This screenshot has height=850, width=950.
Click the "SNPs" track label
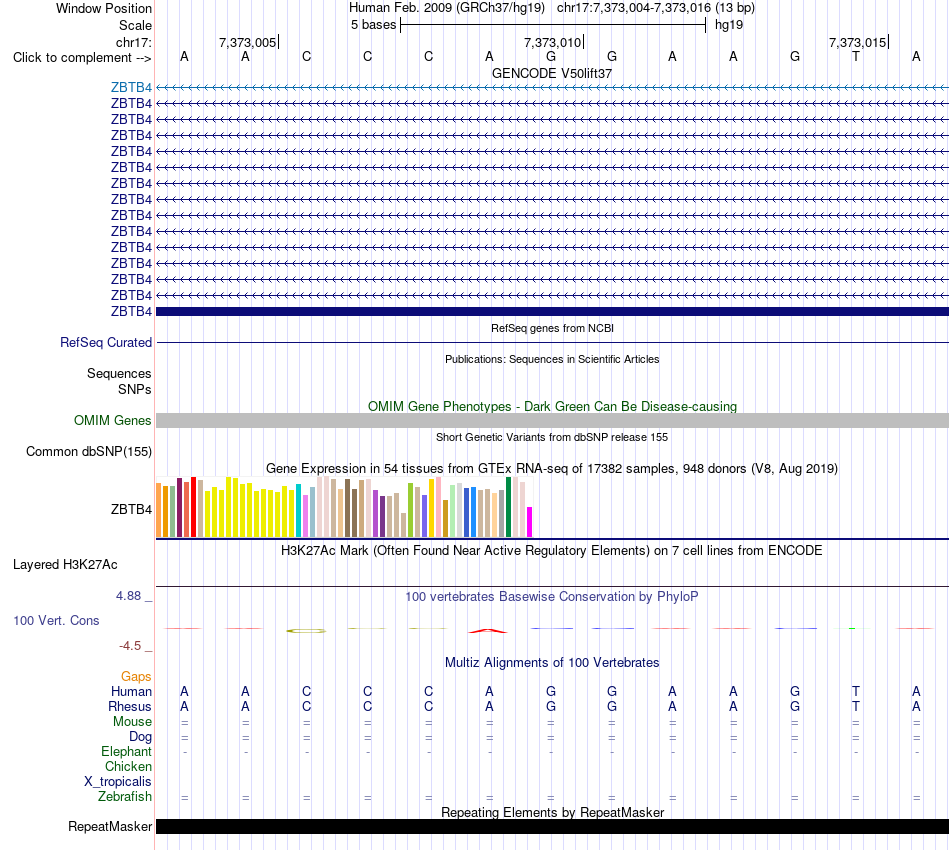pyautogui.click(x=135, y=390)
